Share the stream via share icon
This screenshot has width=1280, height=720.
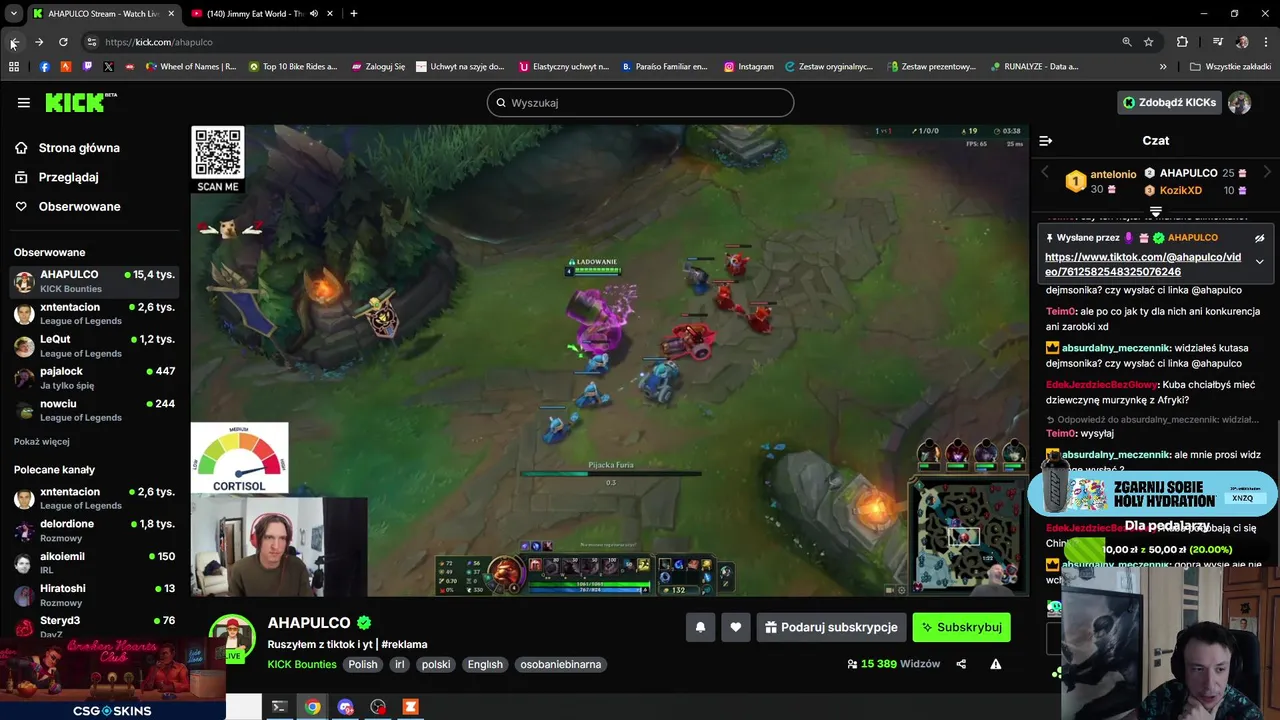961,664
